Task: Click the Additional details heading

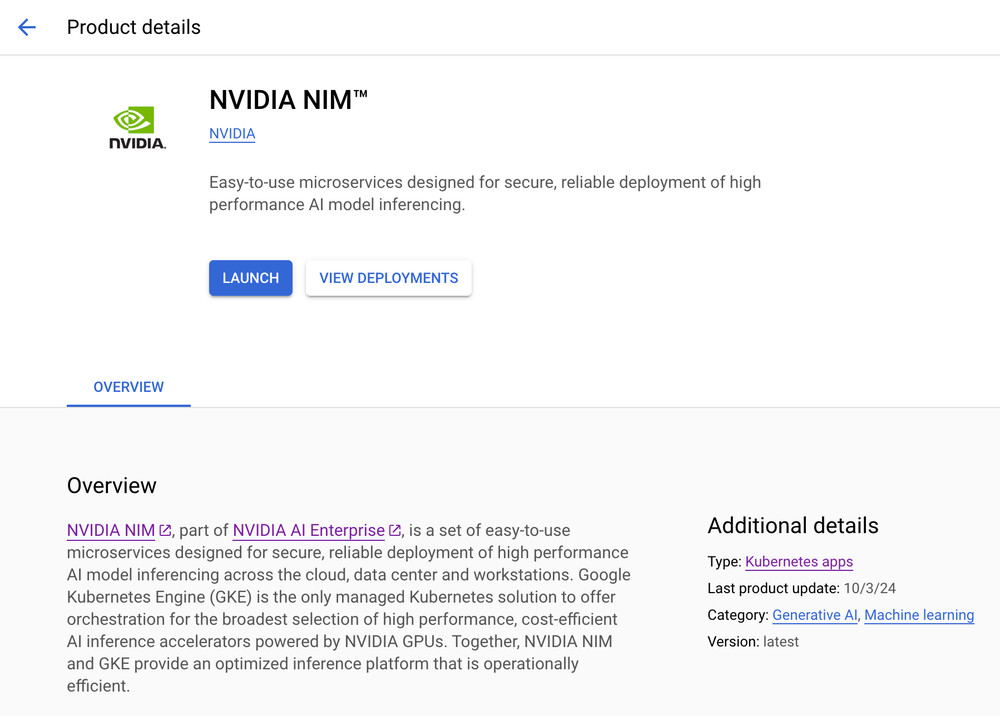Action: coord(792,526)
